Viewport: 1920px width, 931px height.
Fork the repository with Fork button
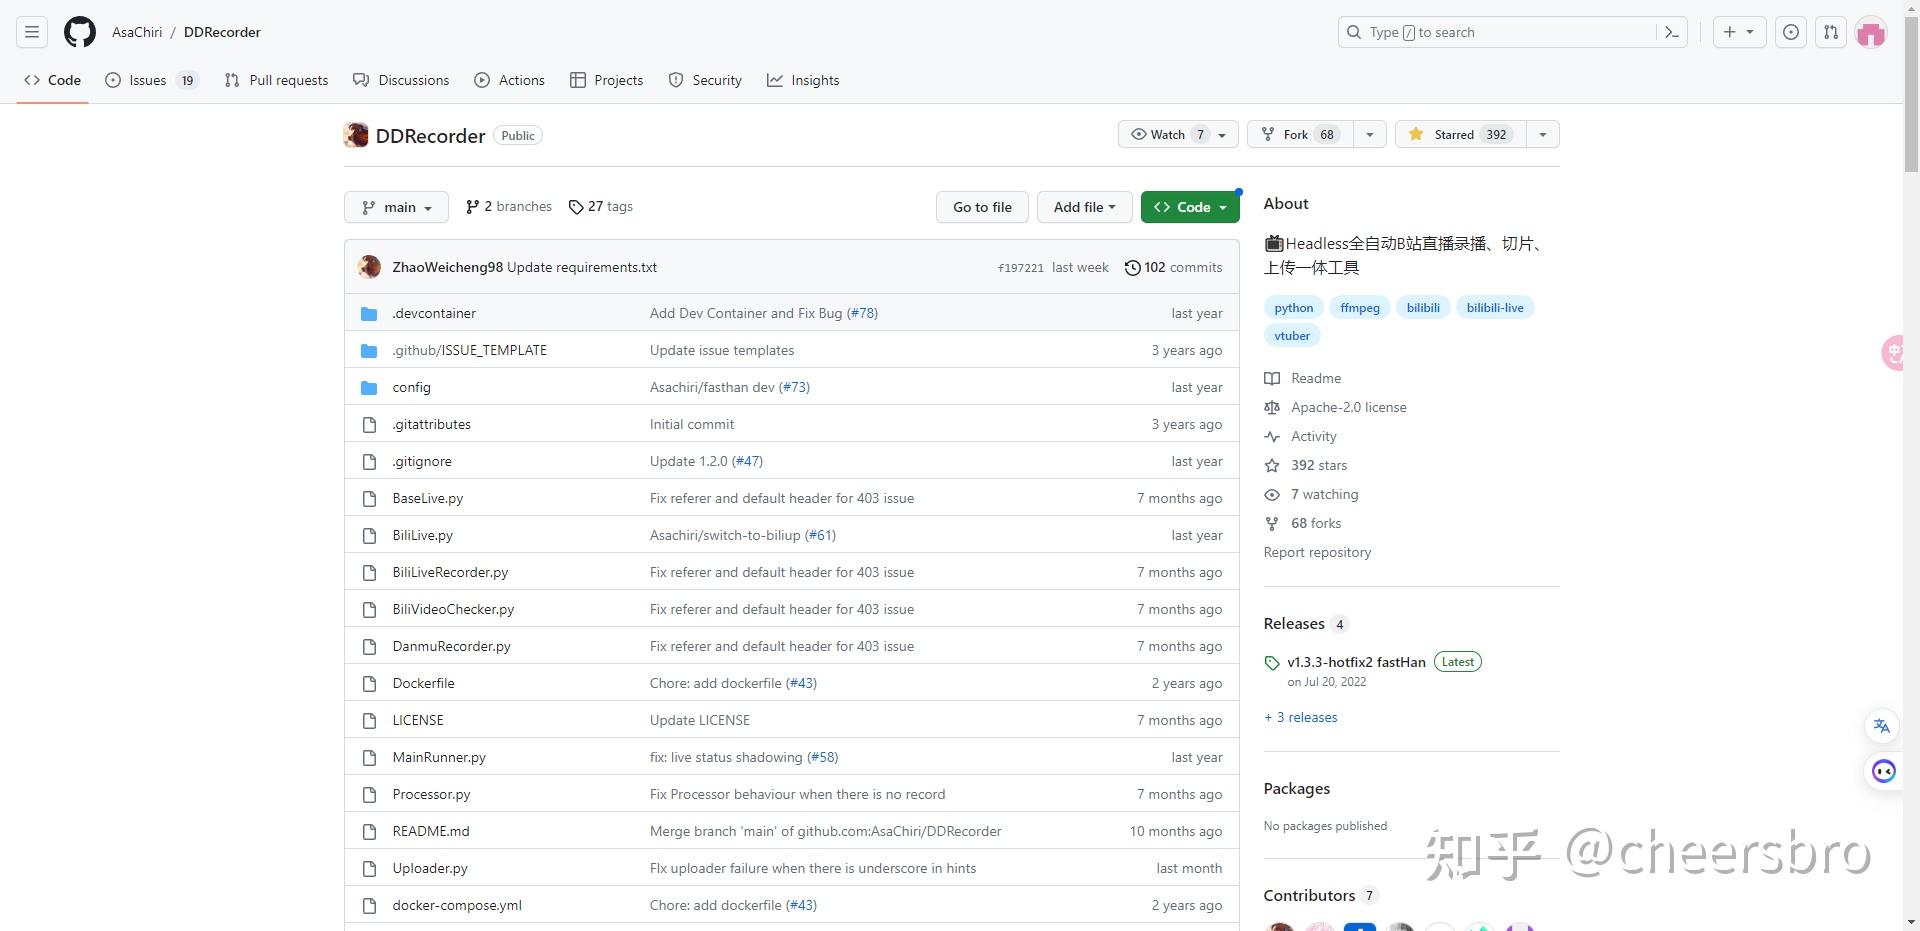point(1300,134)
